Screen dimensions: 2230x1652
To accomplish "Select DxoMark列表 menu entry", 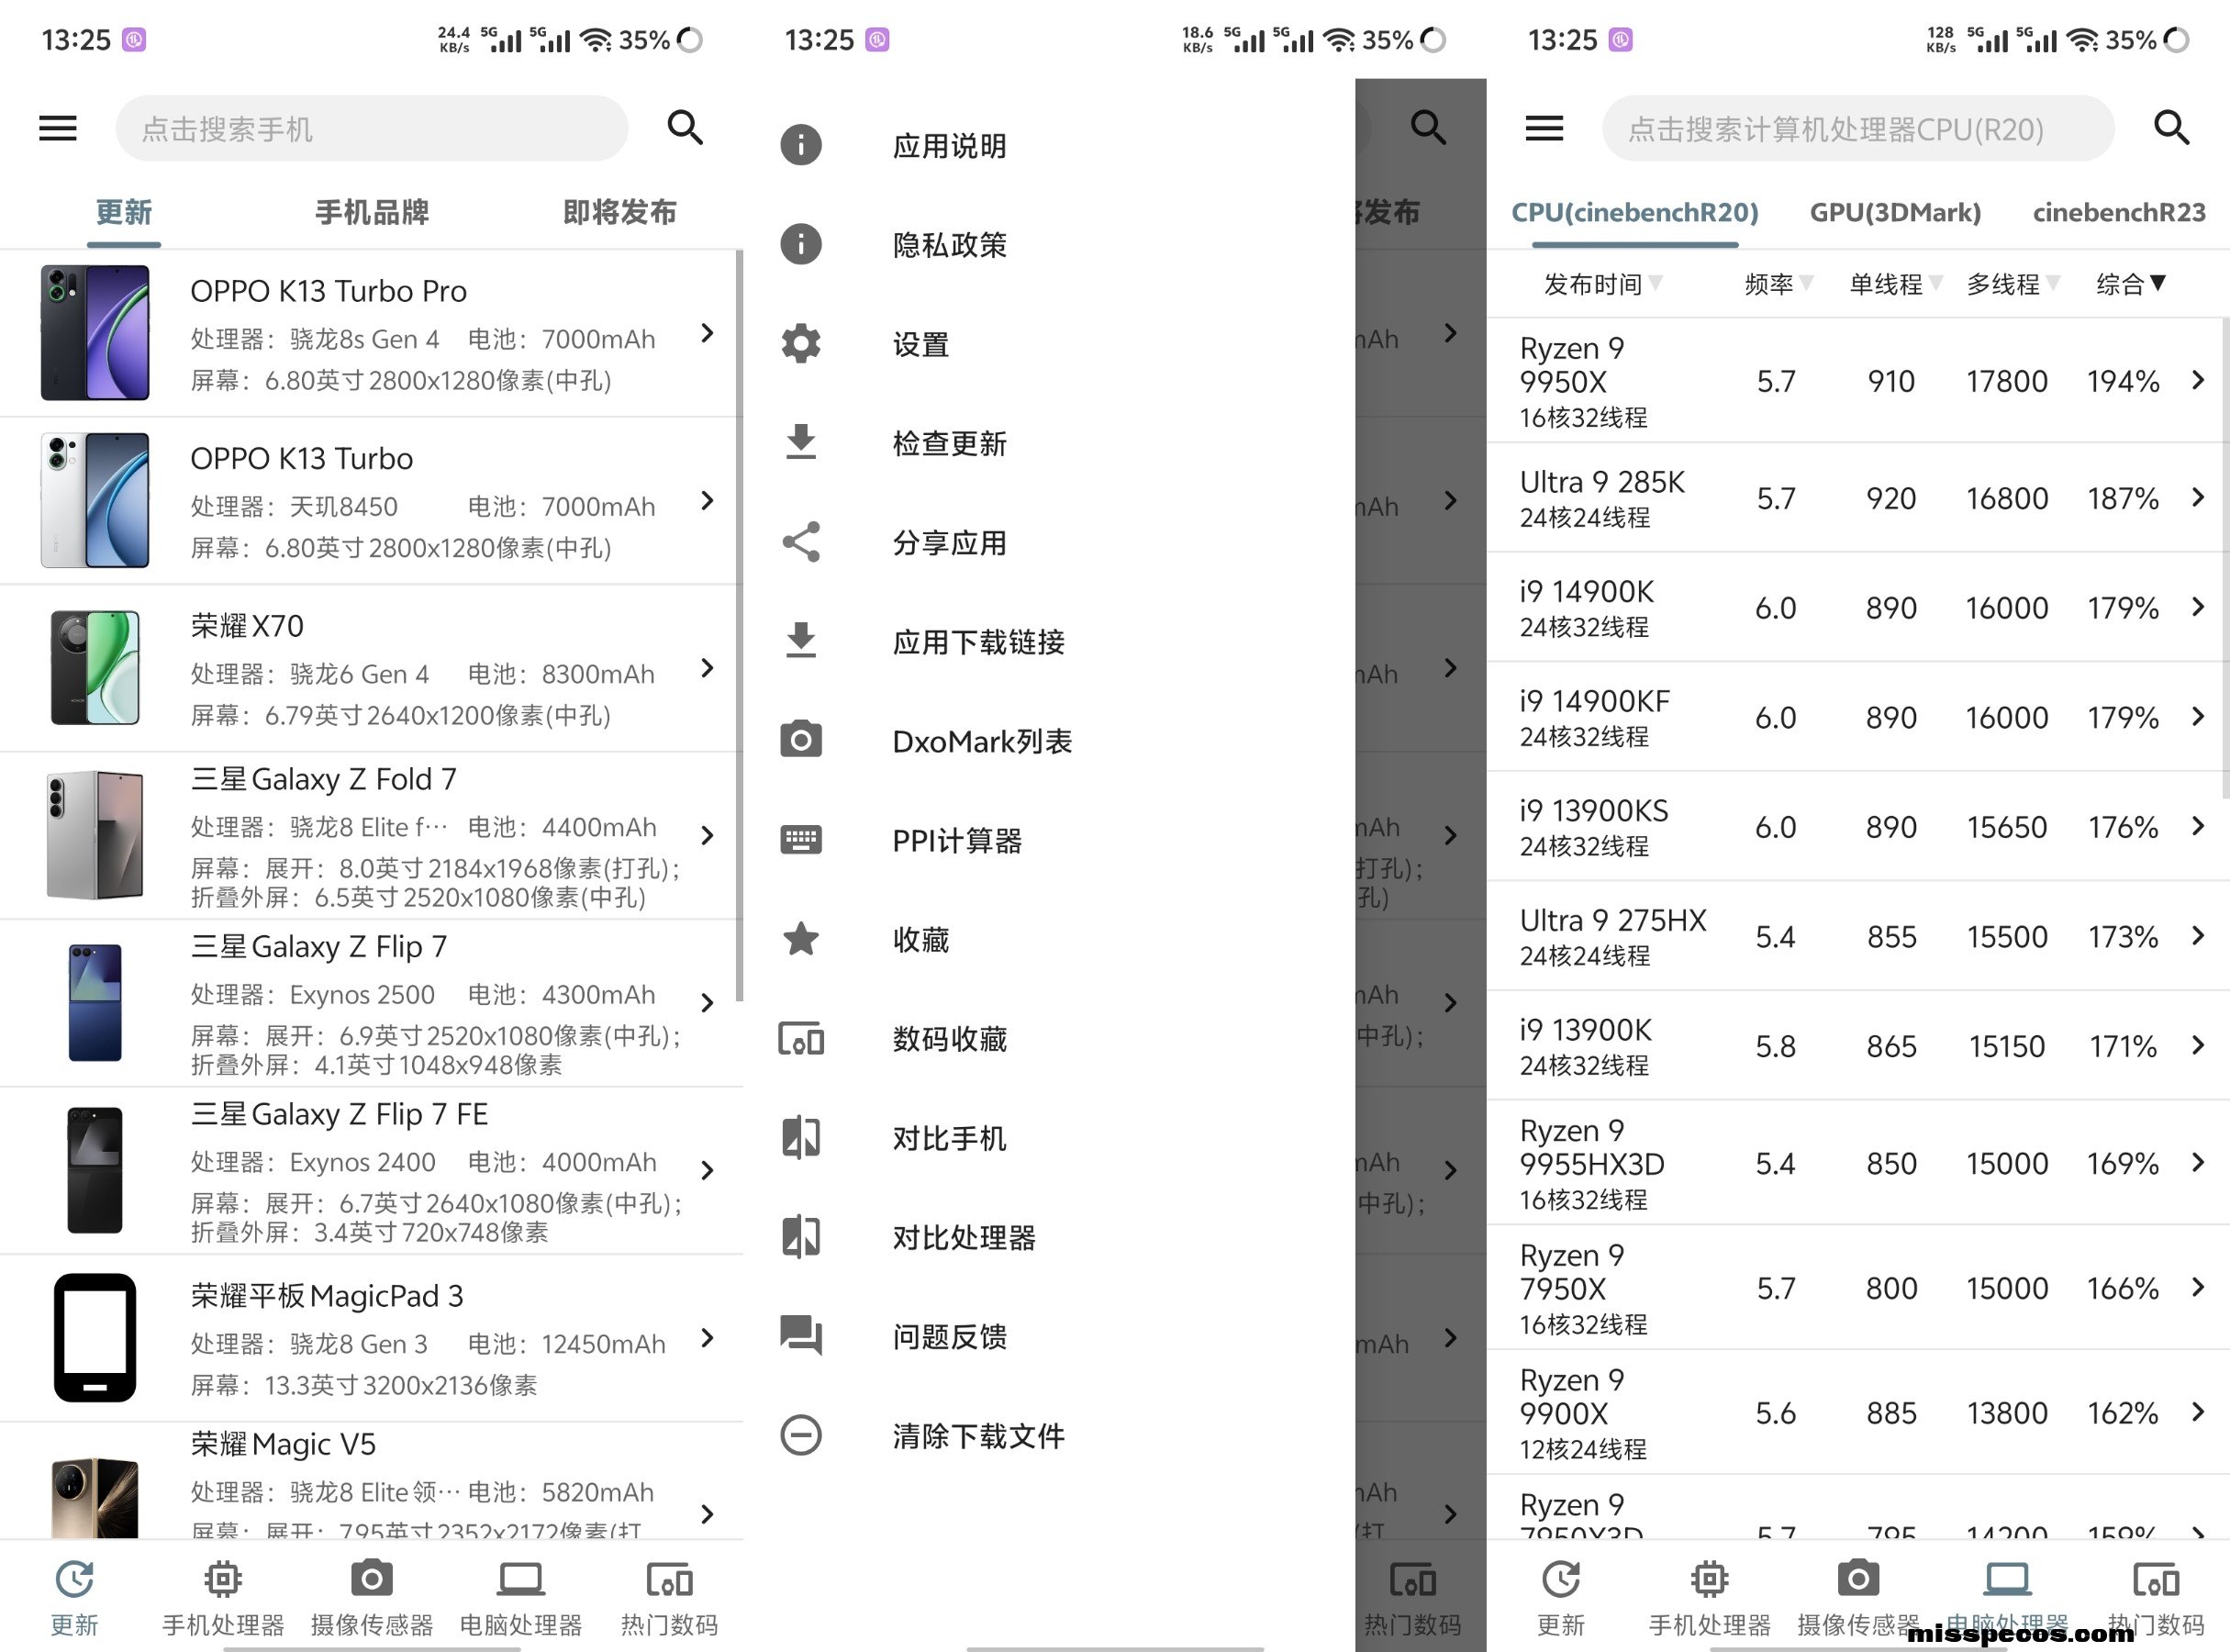I will coord(982,741).
